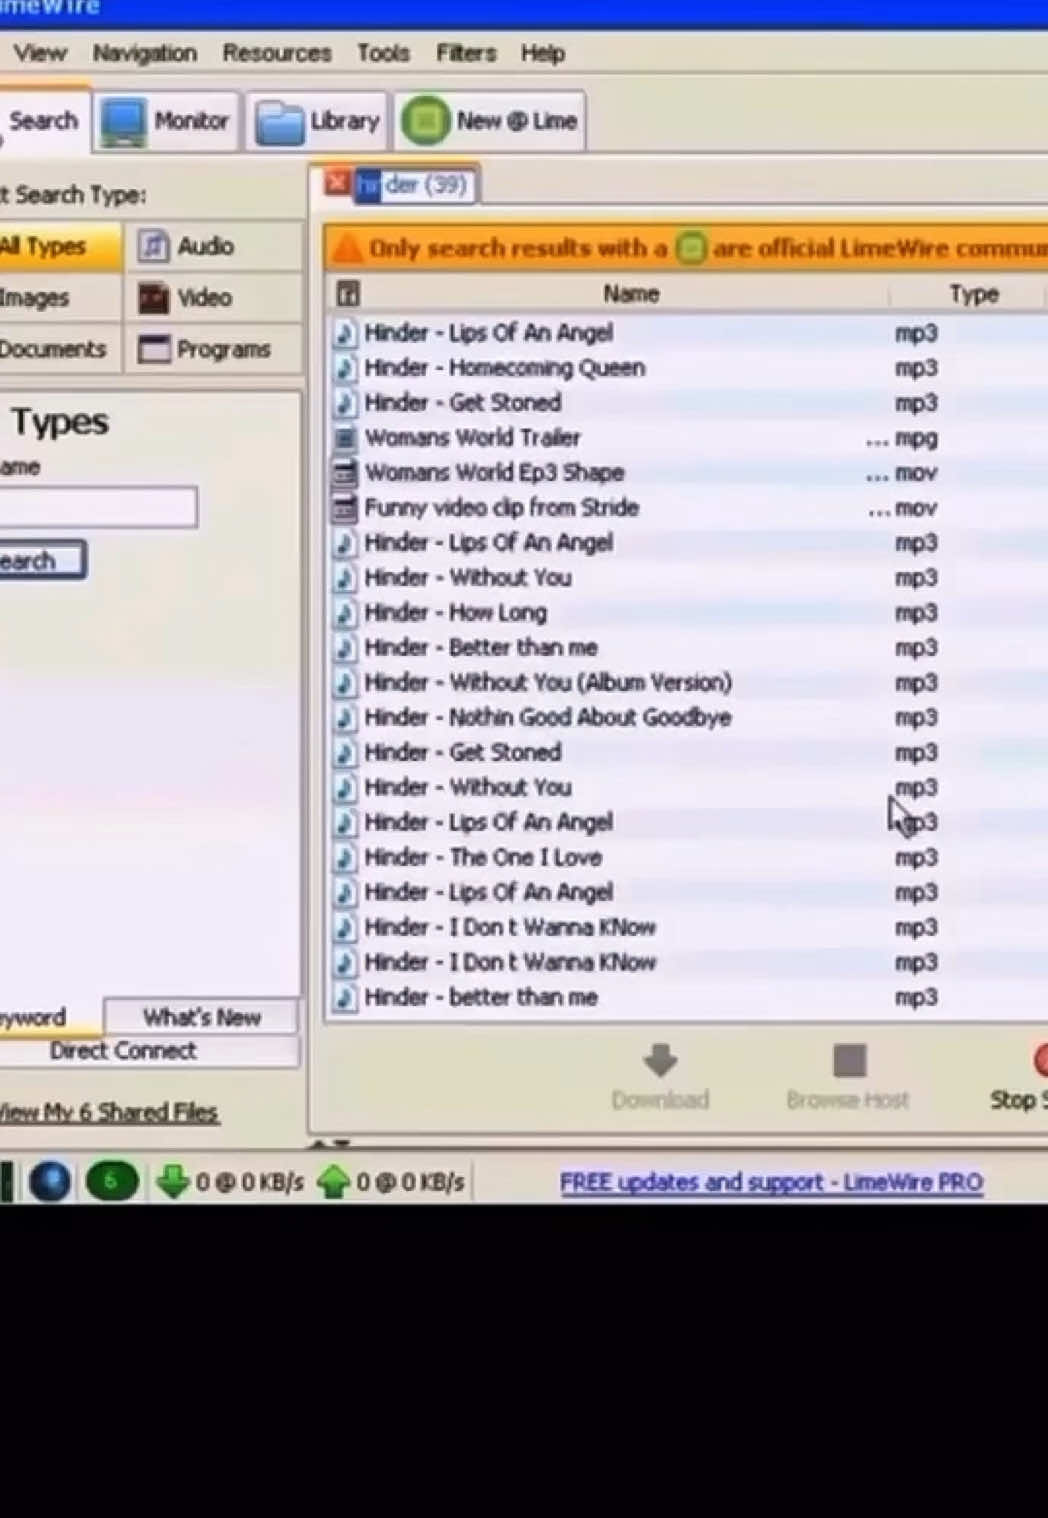Open the Help menu

(543, 53)
